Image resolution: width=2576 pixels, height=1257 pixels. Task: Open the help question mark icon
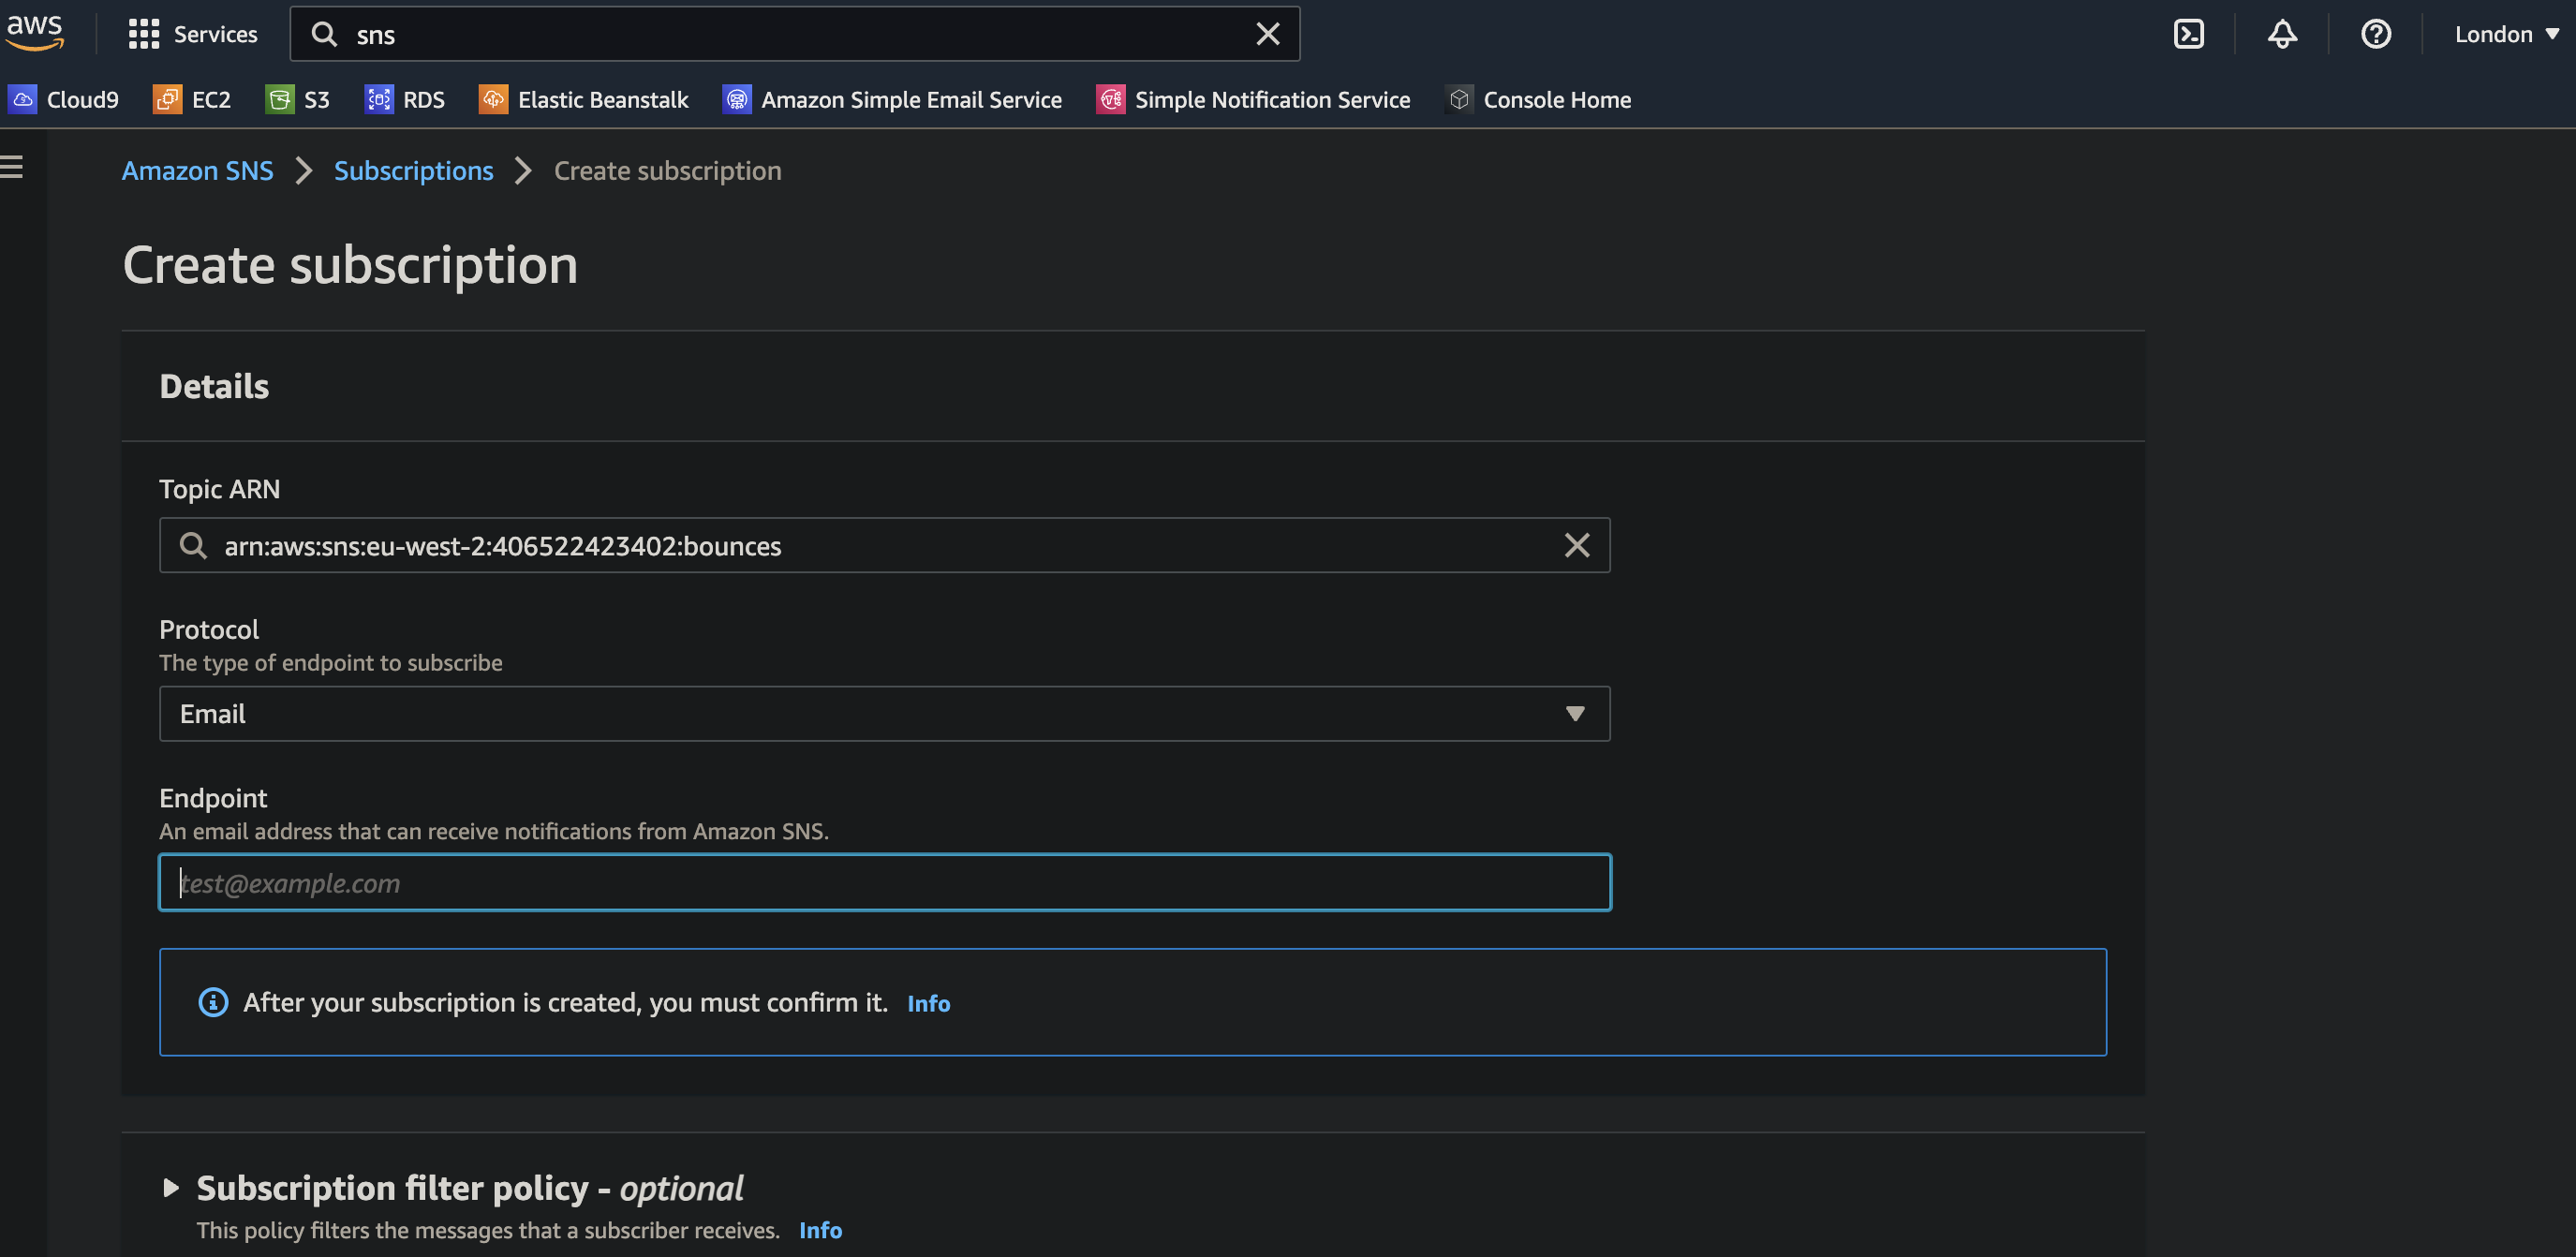(x=2375, y=34)
